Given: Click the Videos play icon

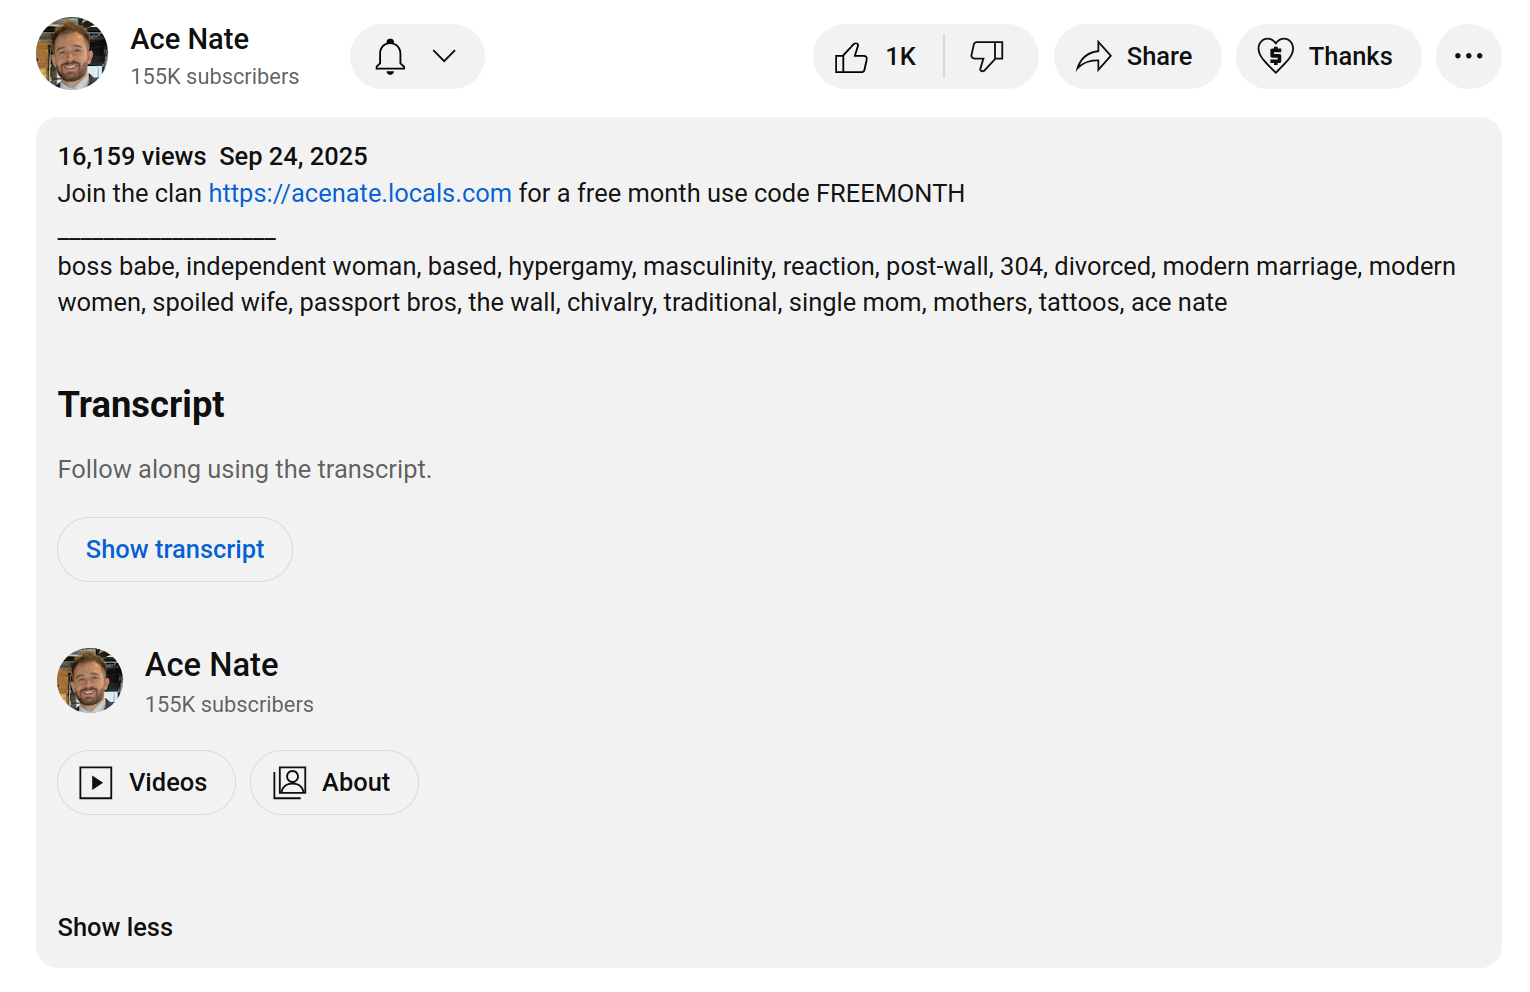Looking at the screenshot, I should pos(96,782).
